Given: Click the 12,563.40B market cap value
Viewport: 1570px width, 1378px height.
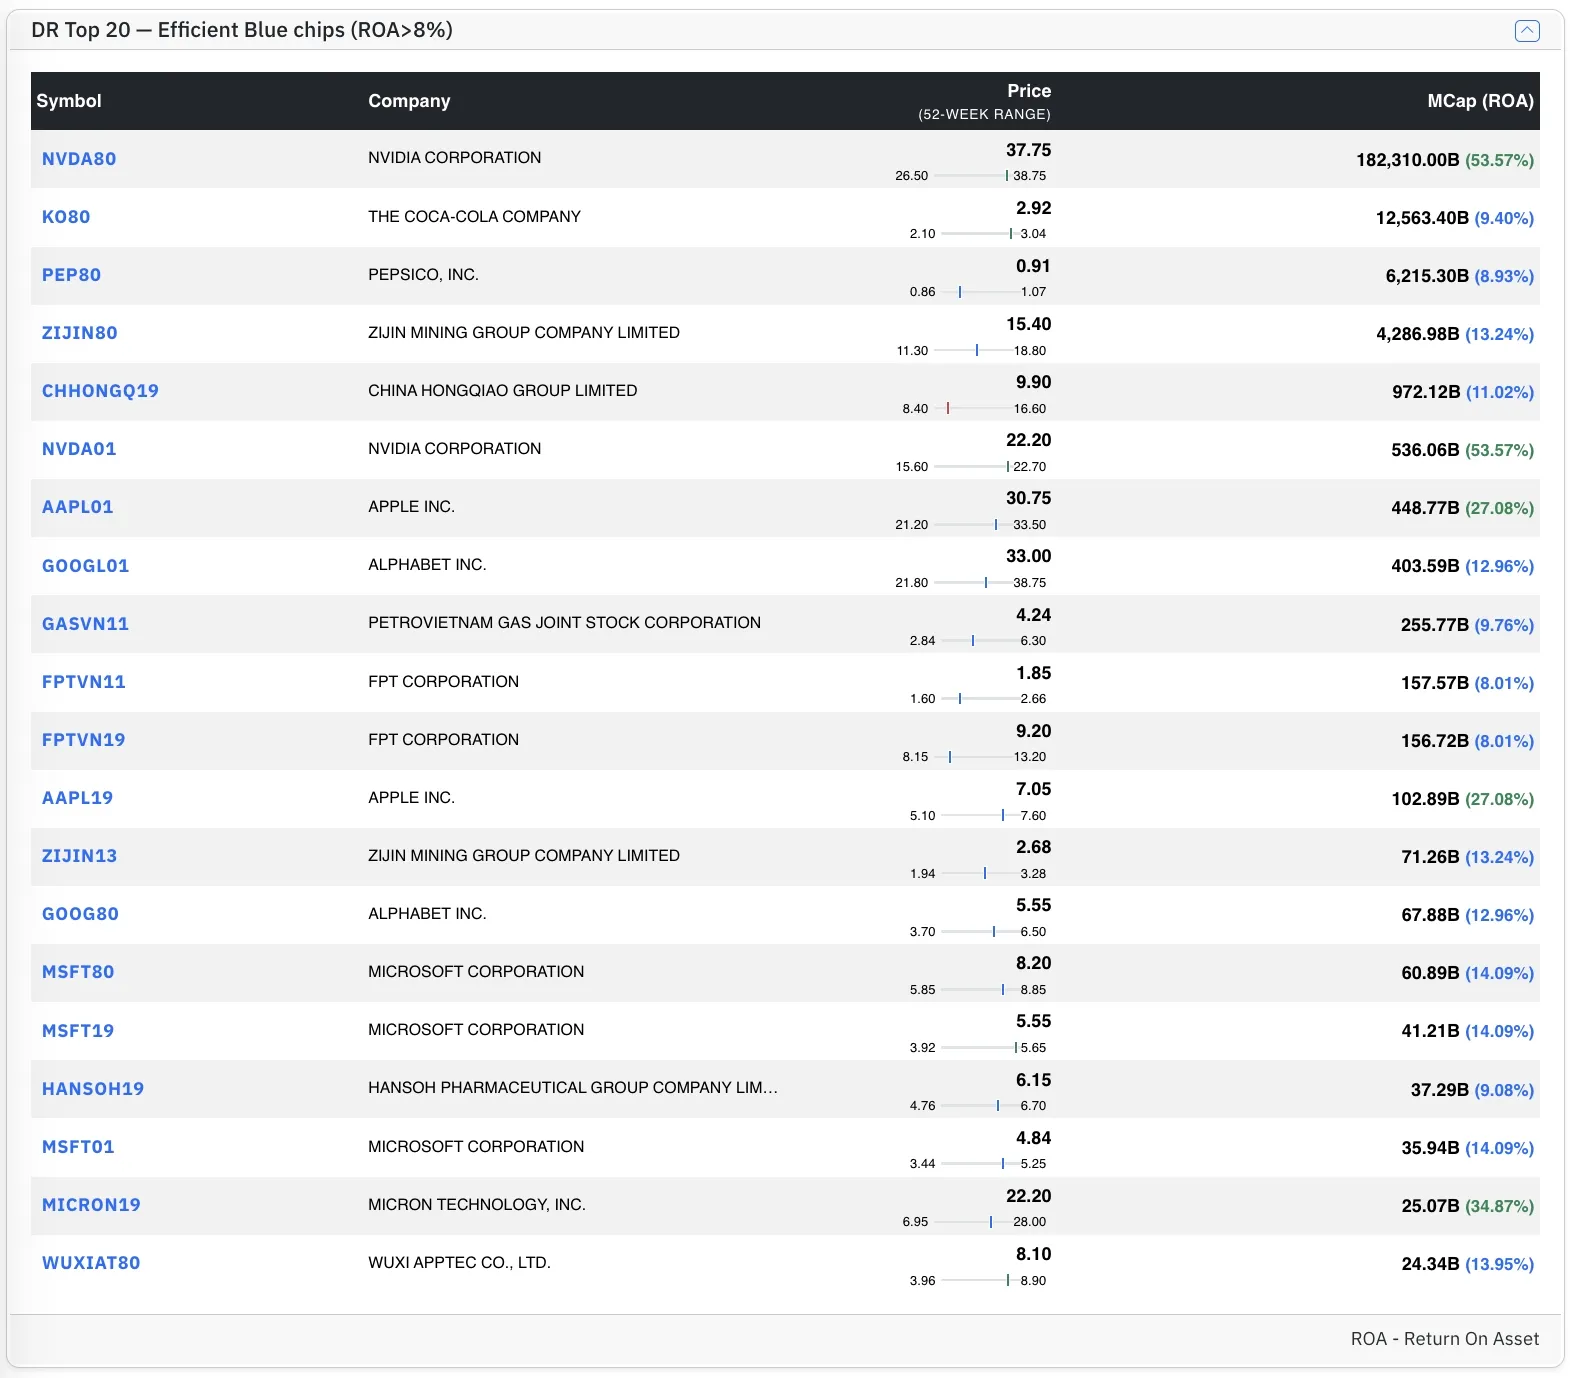Looking at the screenshot, I should [x=1422, y=218].
